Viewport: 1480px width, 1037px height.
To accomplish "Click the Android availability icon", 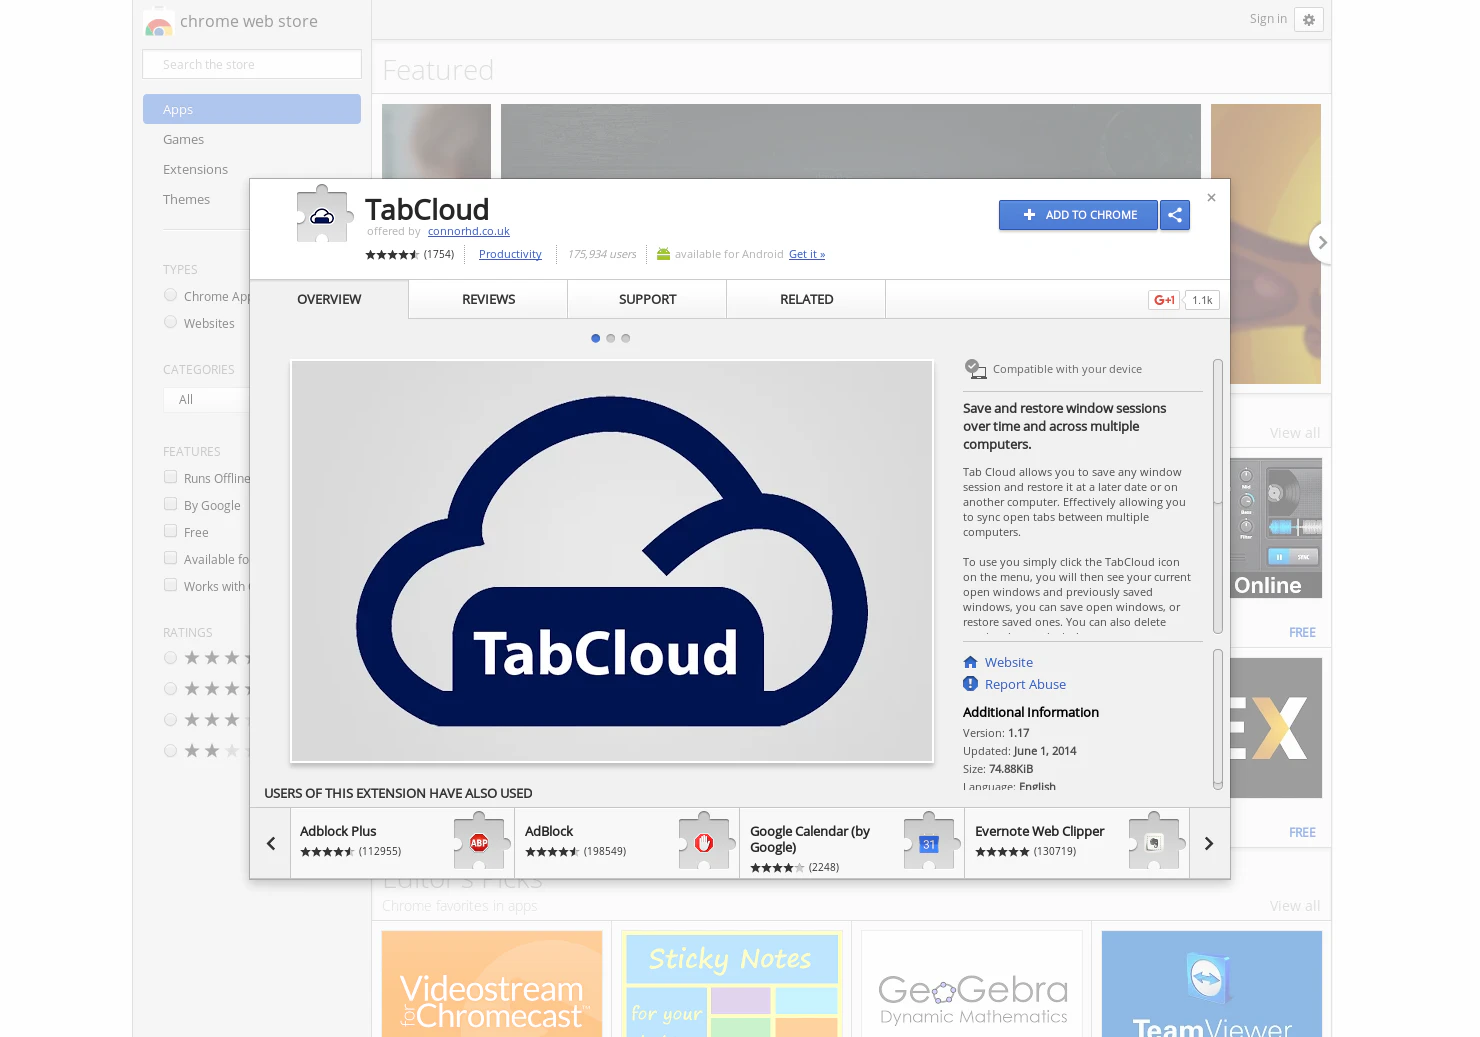I will tap(663, 254).
